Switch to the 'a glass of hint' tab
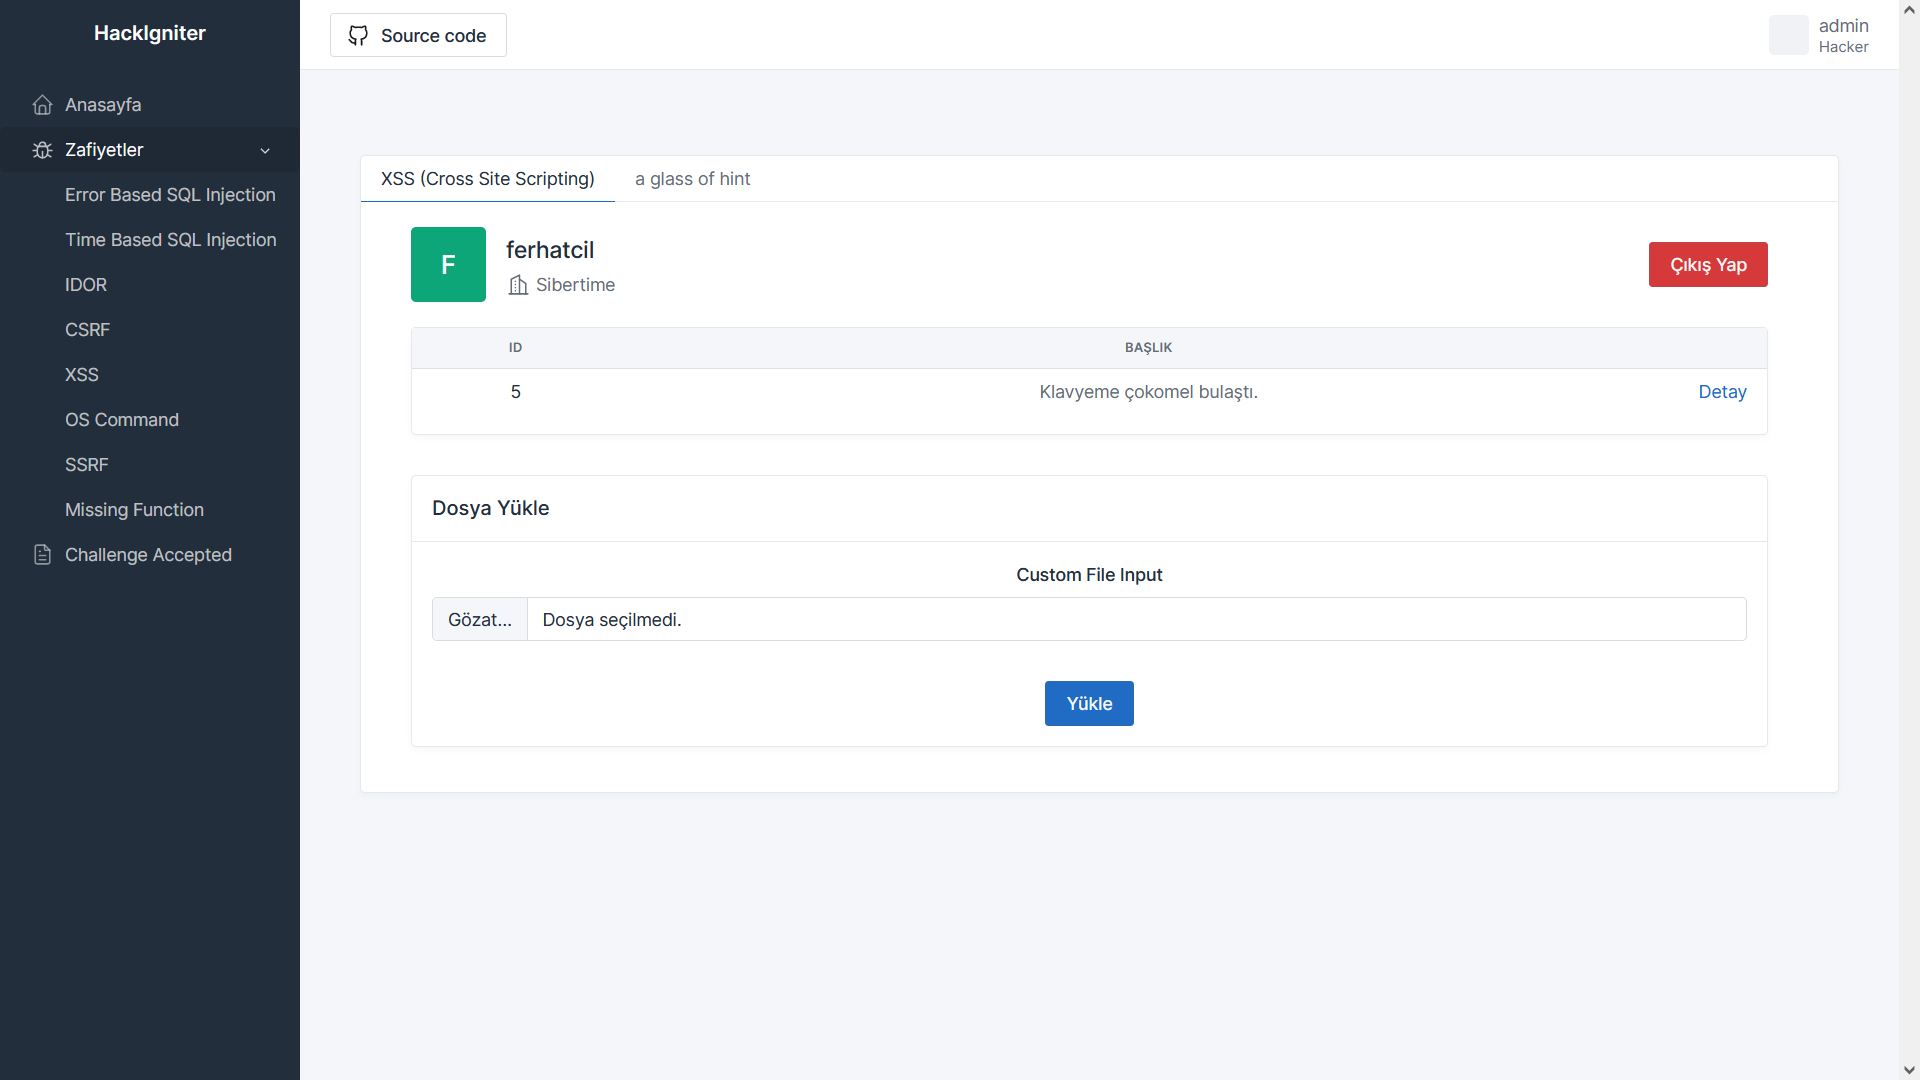 [692, 179]
